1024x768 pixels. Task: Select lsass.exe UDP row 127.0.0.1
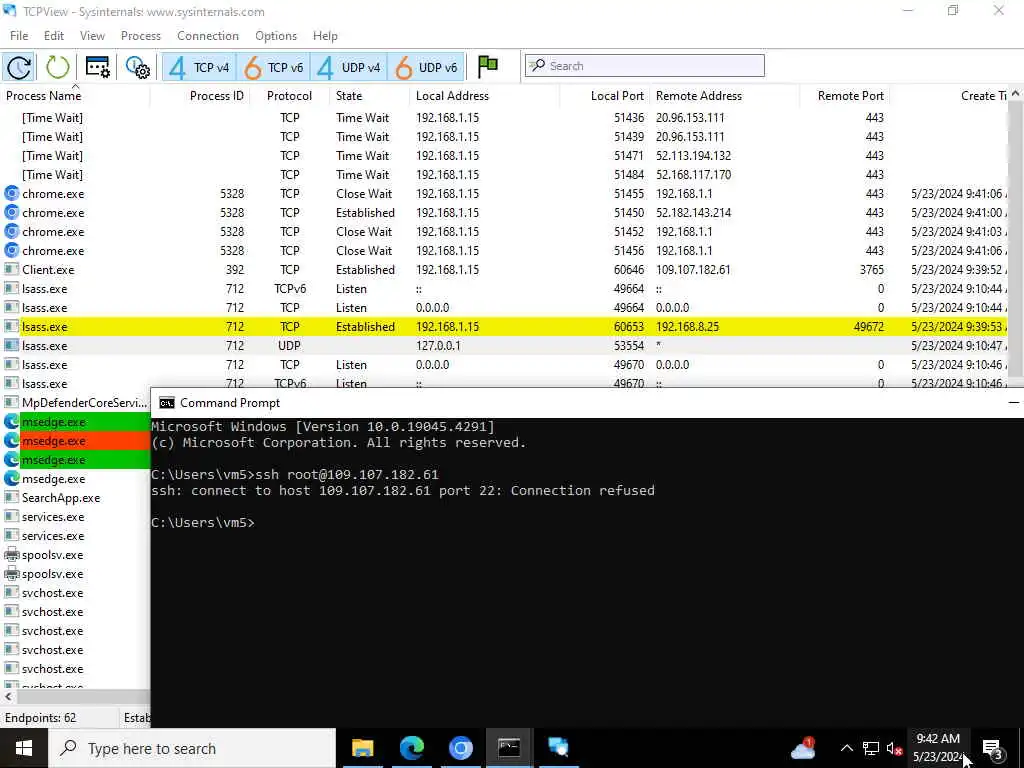pyautogui.click(x=504, y=345)
